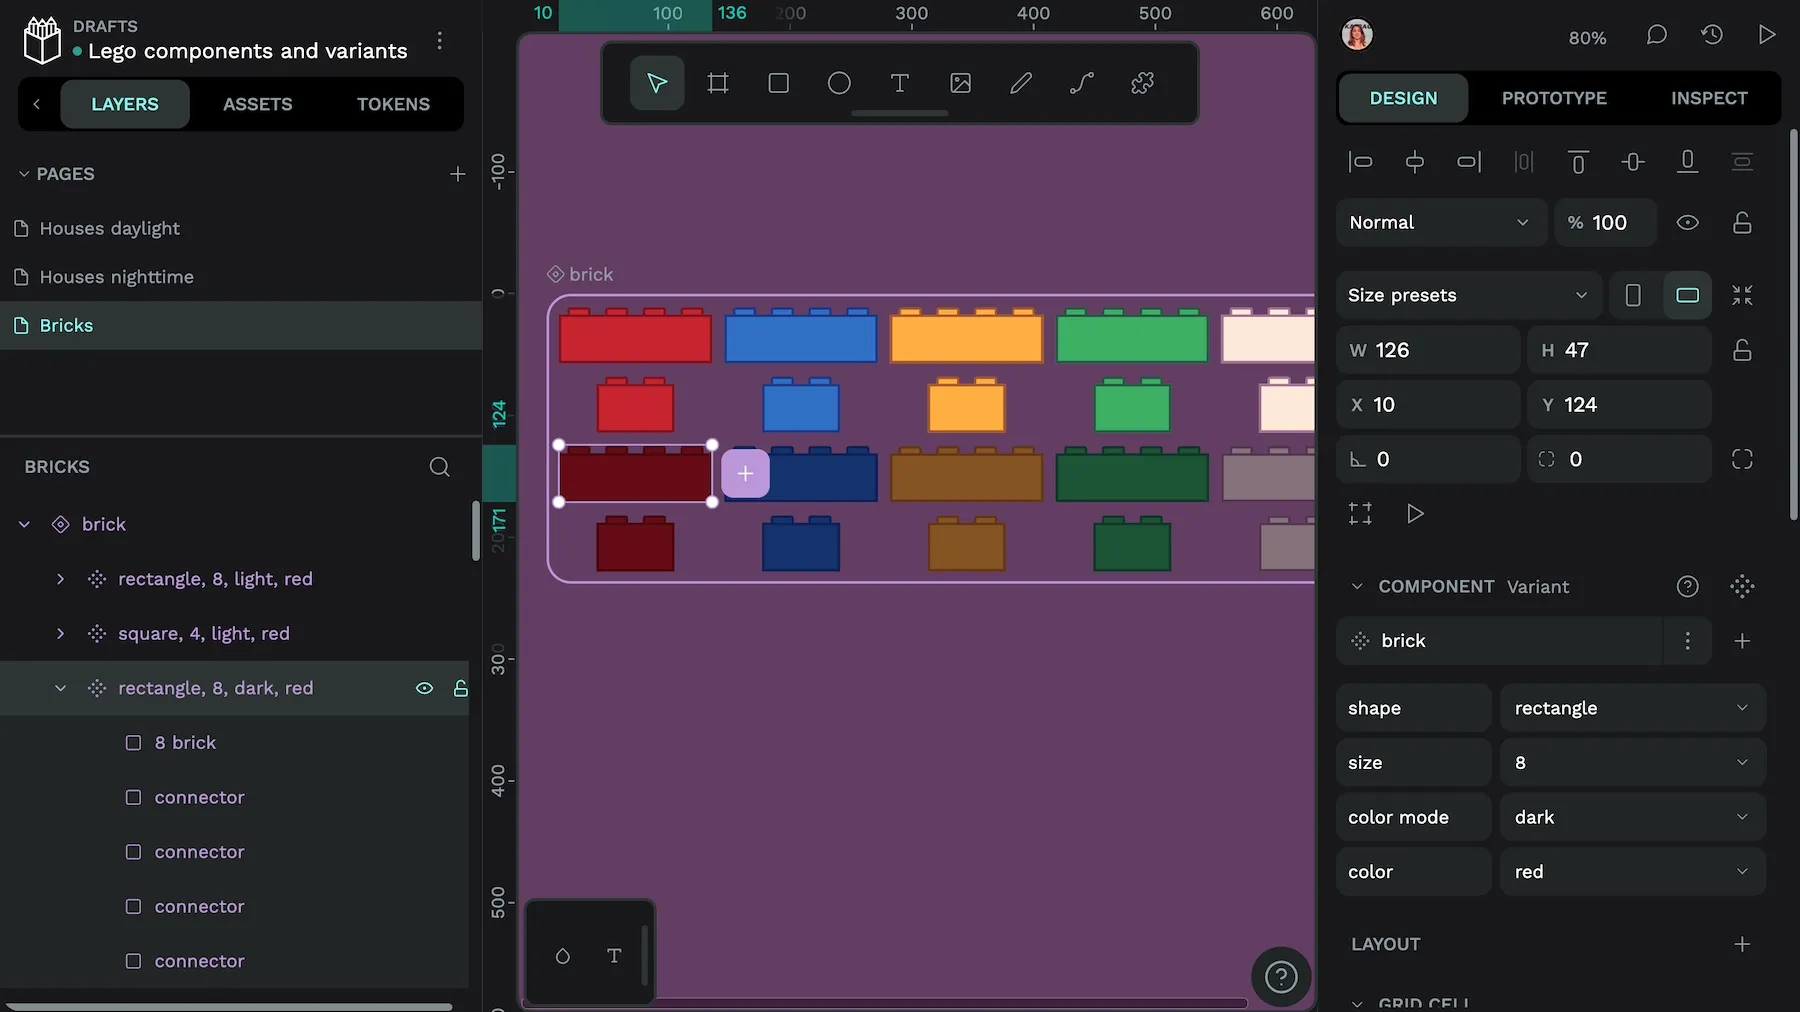Switch to the PROTOTYPE tab
This screenshot has height=1012, width=1800.
click(x=1554, y=98)
